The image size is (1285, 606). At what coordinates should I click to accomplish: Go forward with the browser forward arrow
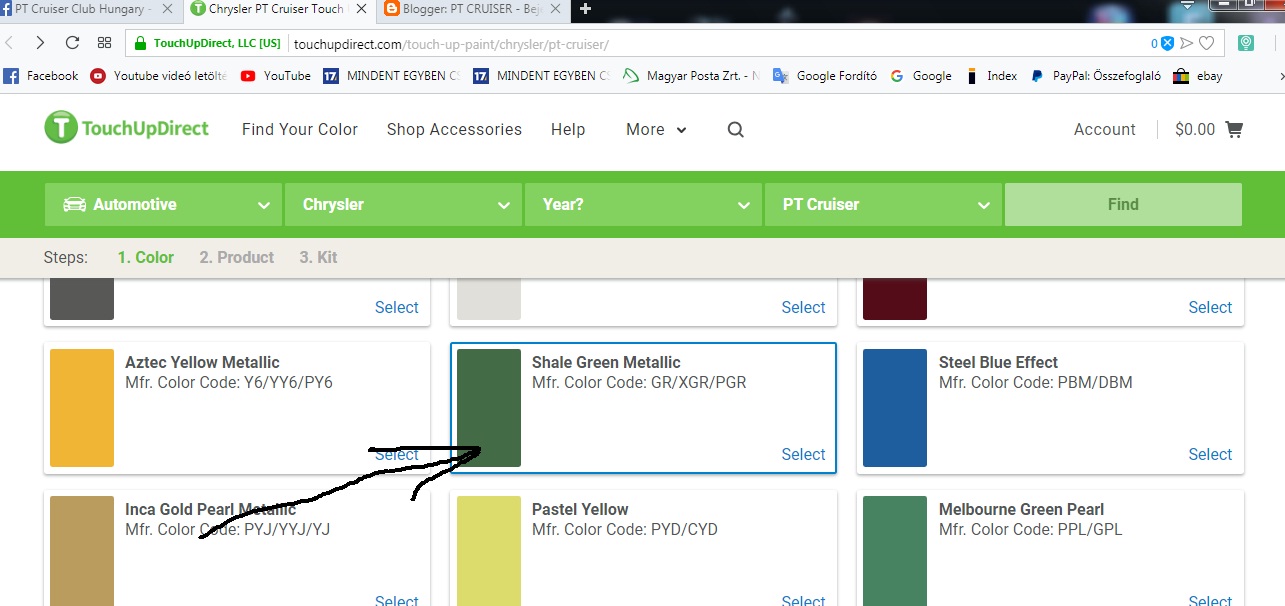[x=40, y=43]
